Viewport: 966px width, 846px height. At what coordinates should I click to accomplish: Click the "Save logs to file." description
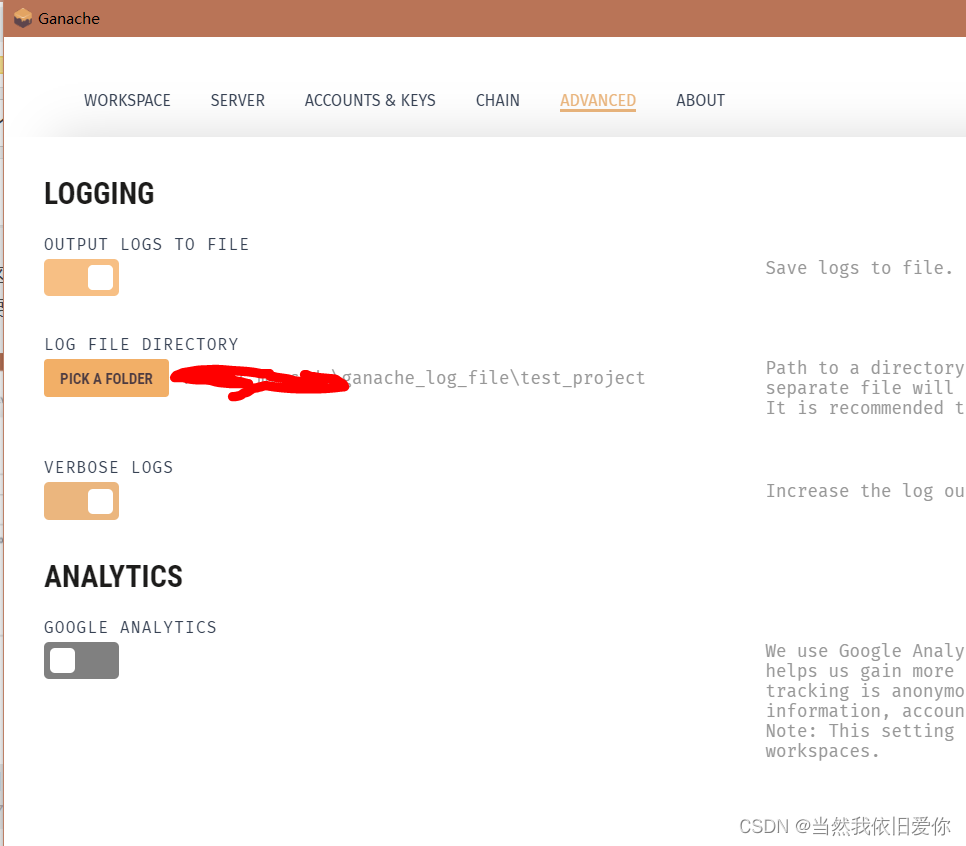[859, 268]
